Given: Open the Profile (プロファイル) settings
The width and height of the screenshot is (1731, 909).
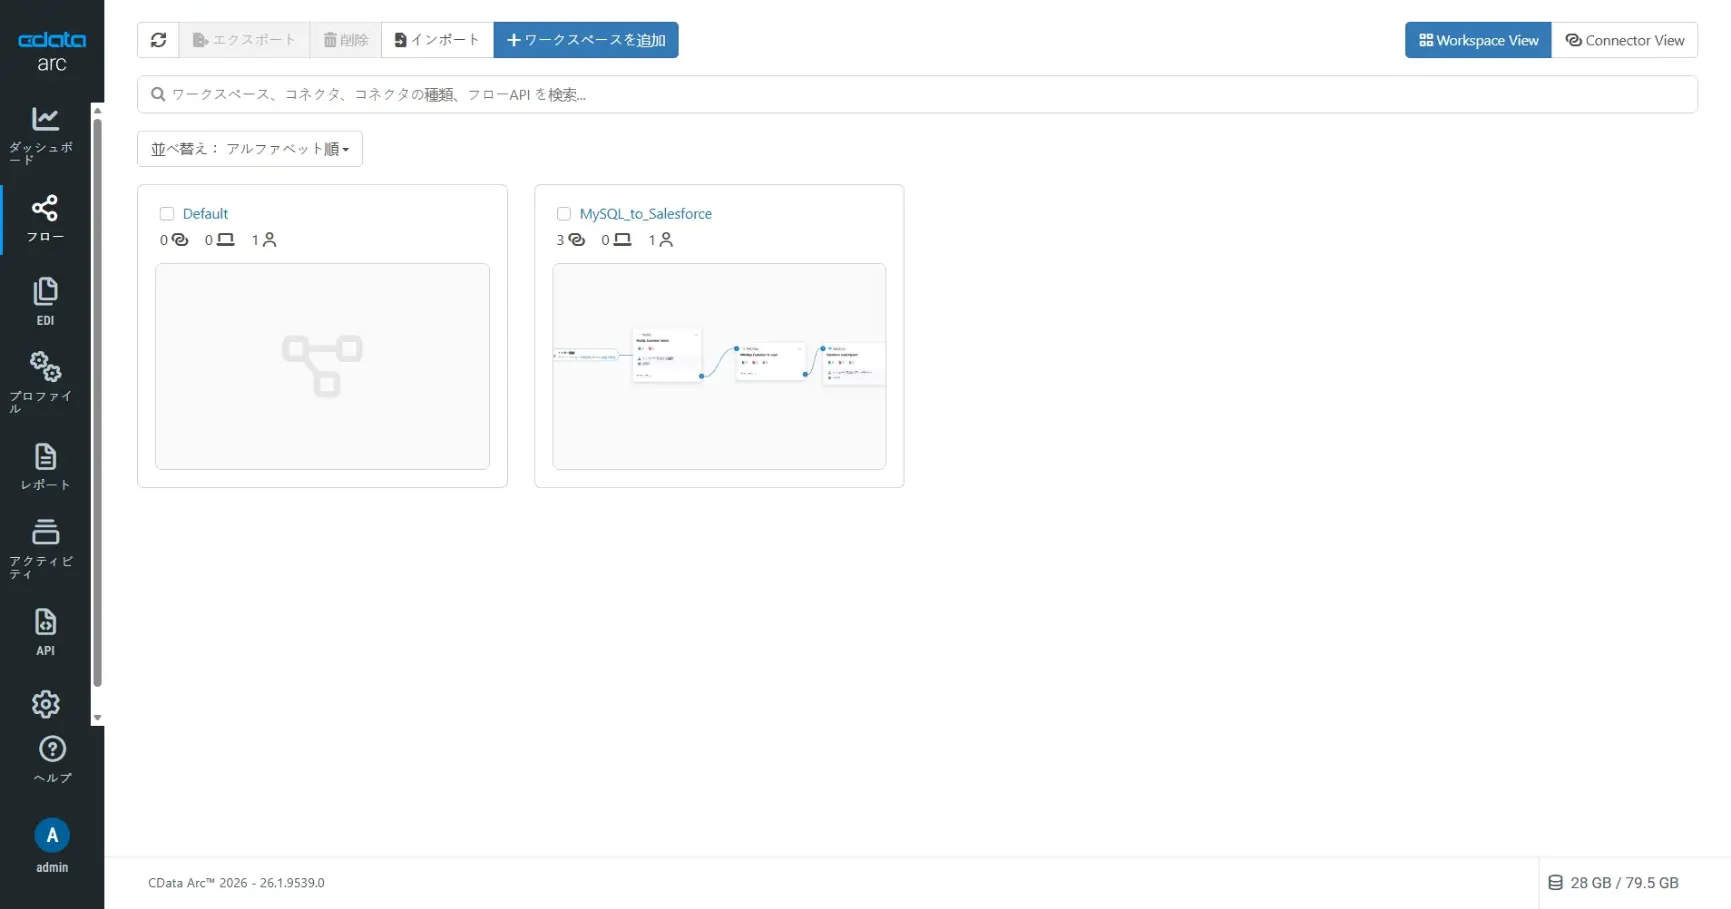Looking at the screenshot, I should pyautogui.click(x=45, y=381).
